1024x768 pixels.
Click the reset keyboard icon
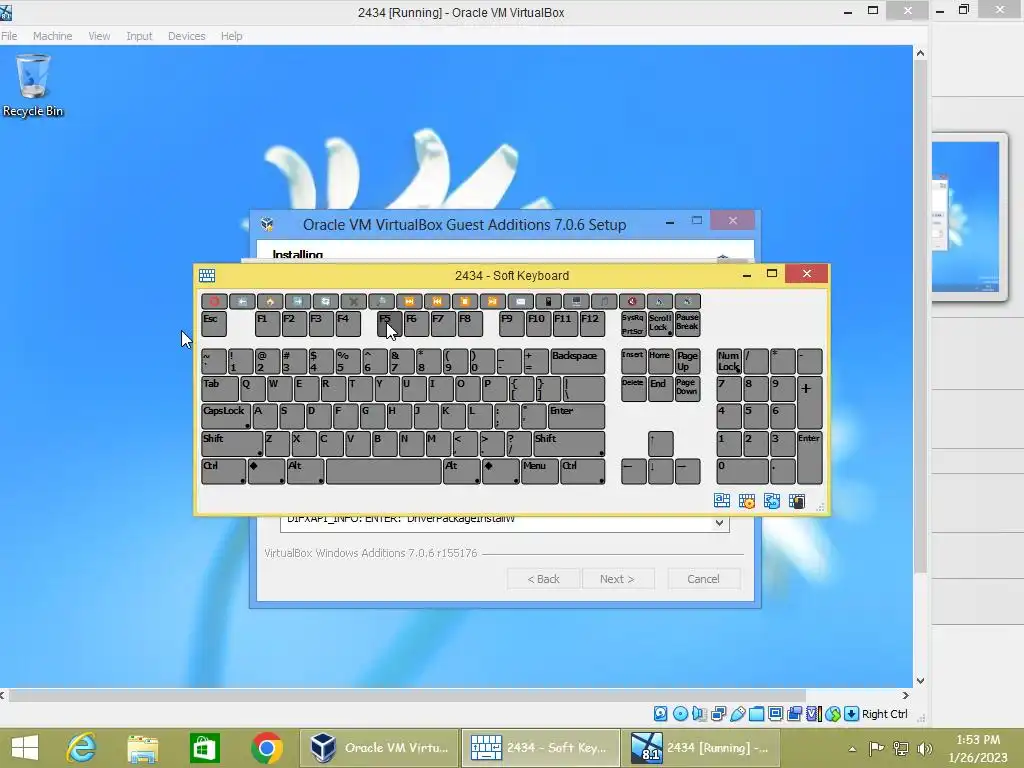coord(771,501)
